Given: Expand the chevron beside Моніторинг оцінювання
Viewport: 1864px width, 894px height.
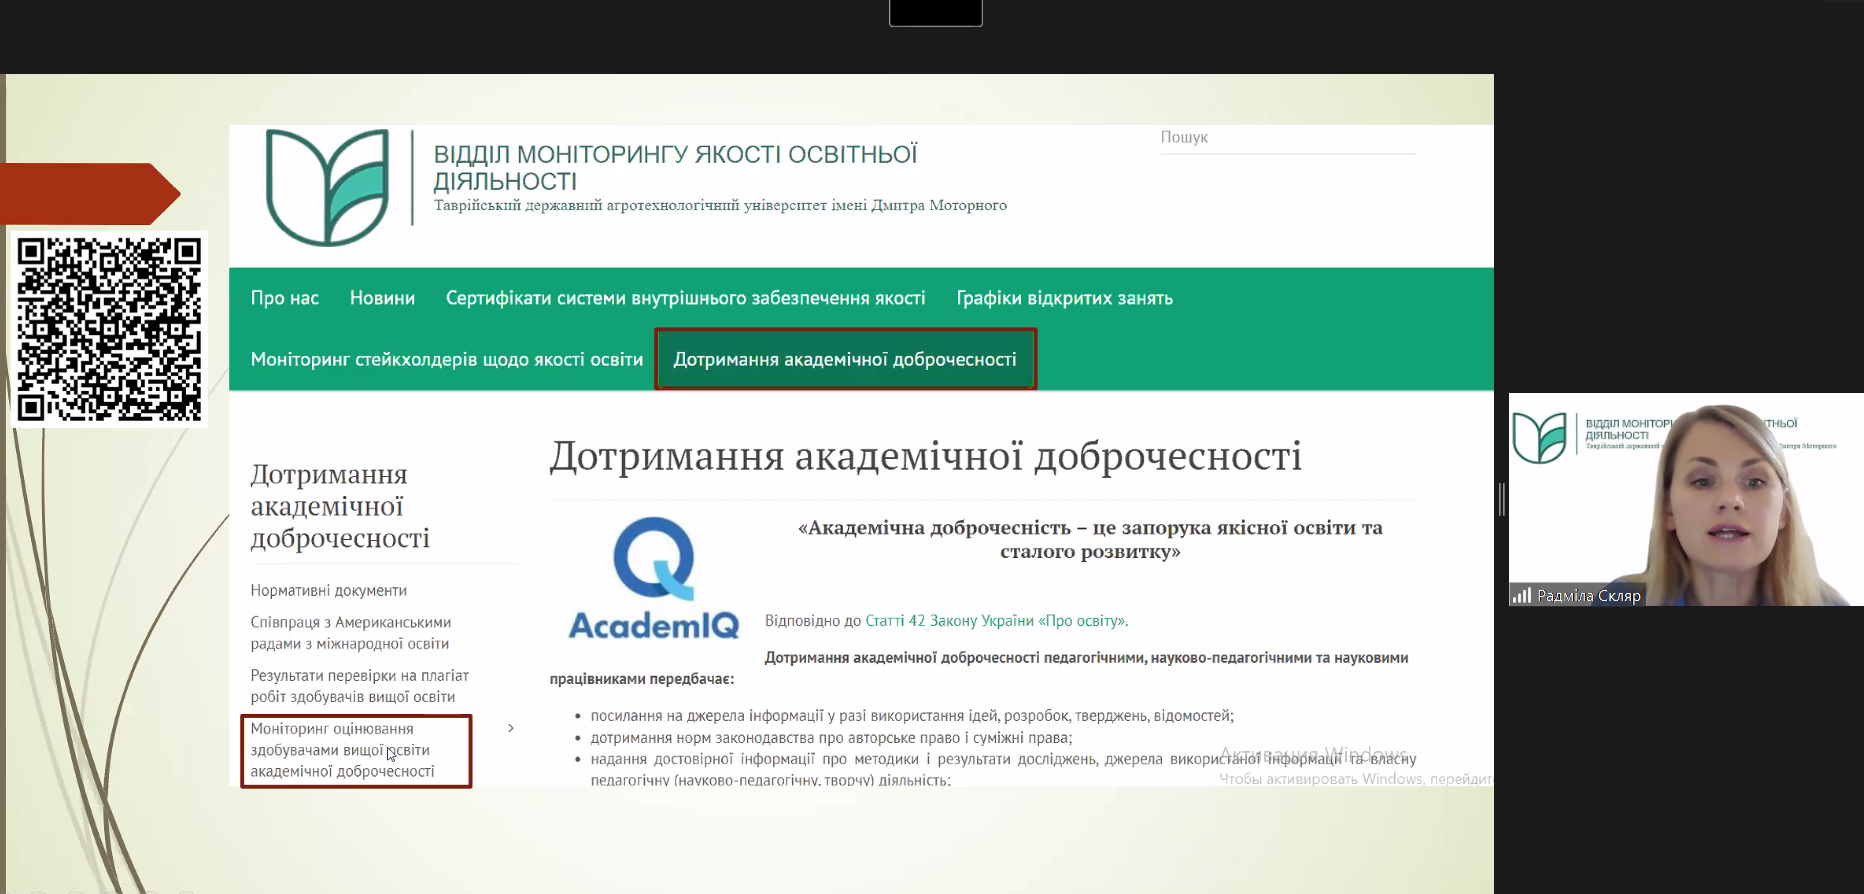Looking at the screenshot, I should 511,728.
